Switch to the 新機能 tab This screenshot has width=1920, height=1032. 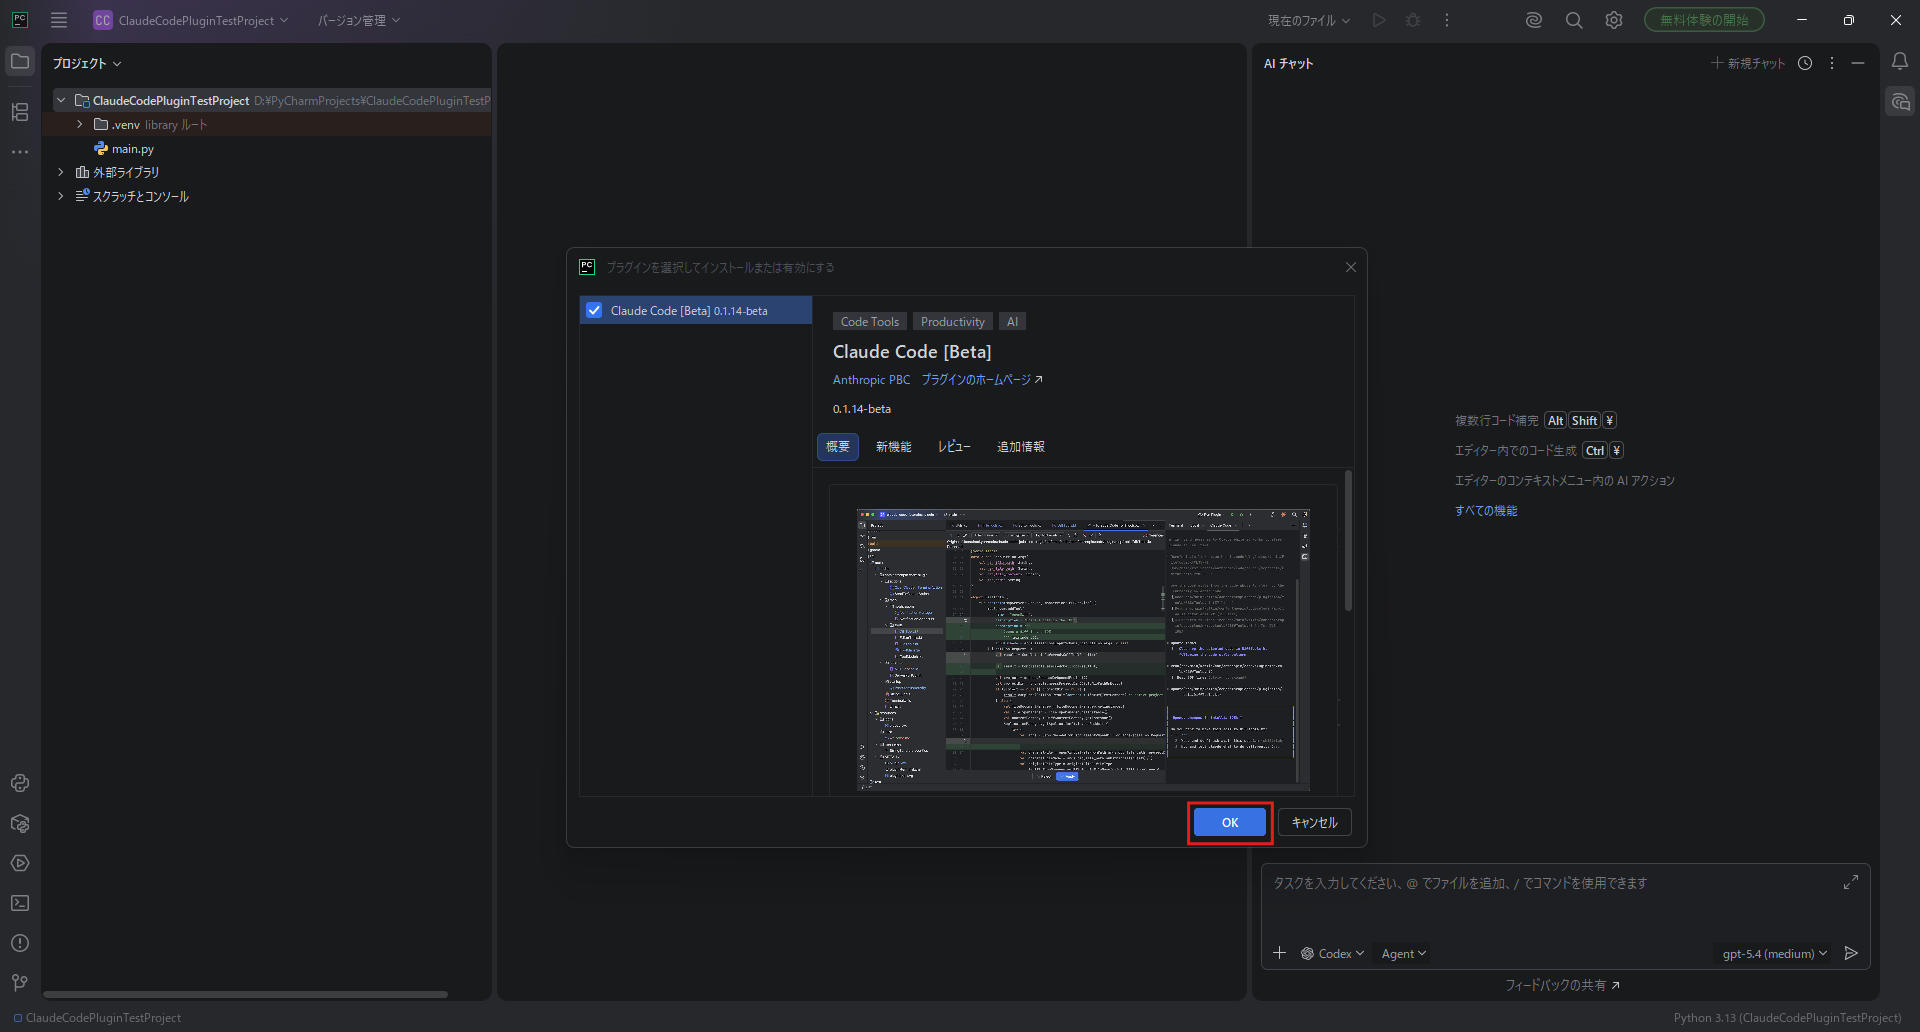[893, 447]
